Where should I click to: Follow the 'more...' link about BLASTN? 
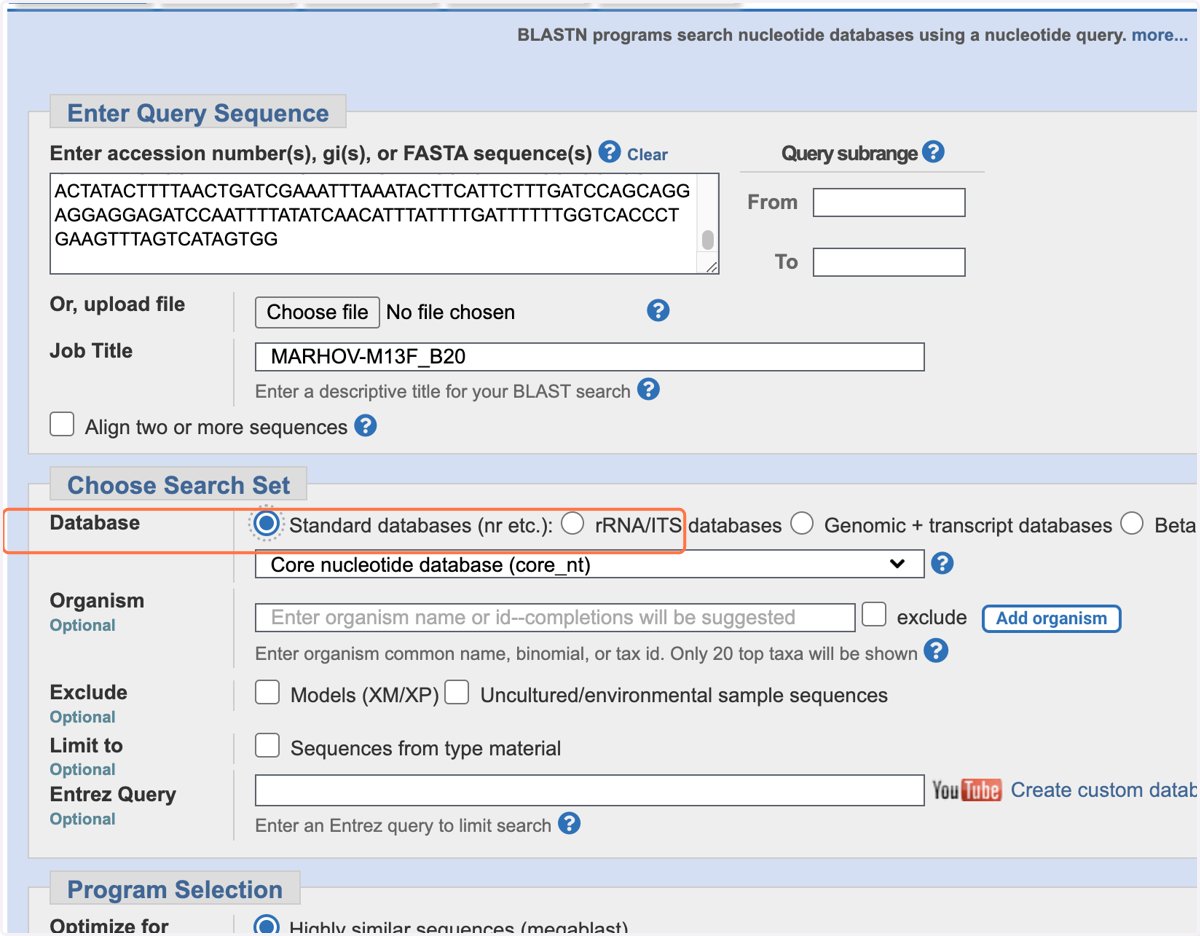pos(1160,35)
